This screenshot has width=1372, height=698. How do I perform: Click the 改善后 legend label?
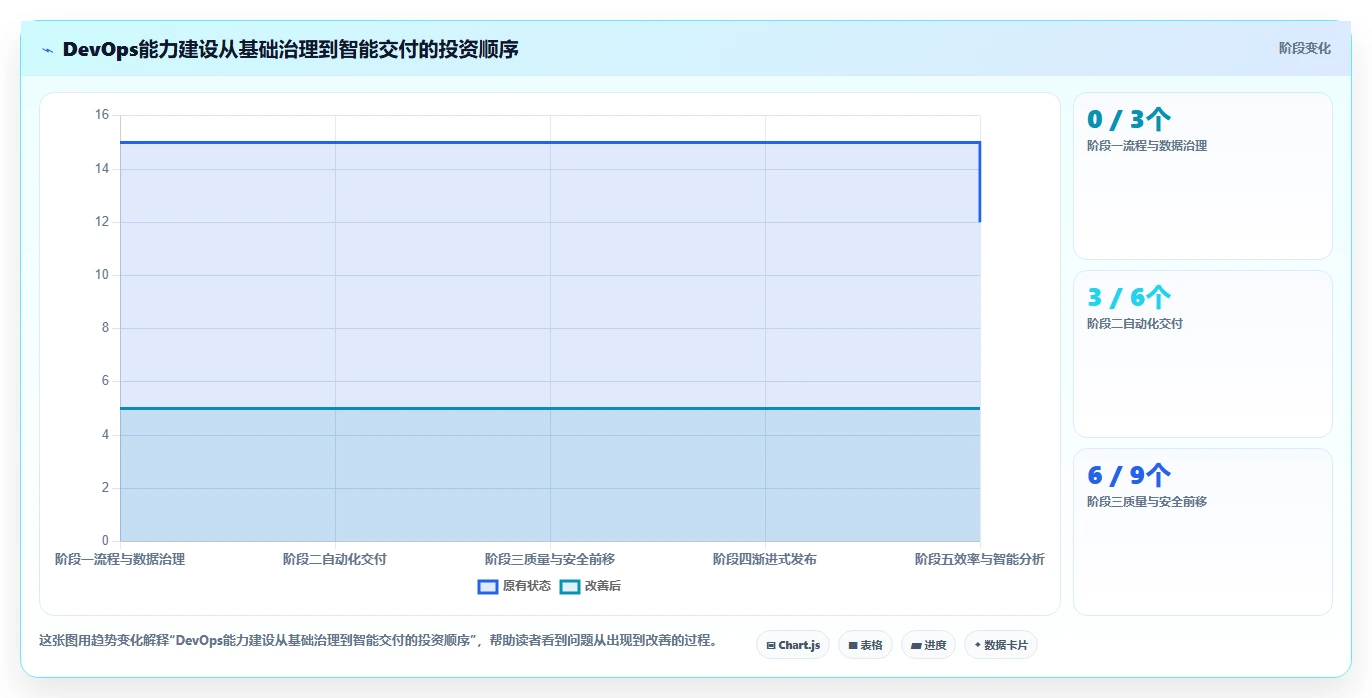click(x=603, y=586)
